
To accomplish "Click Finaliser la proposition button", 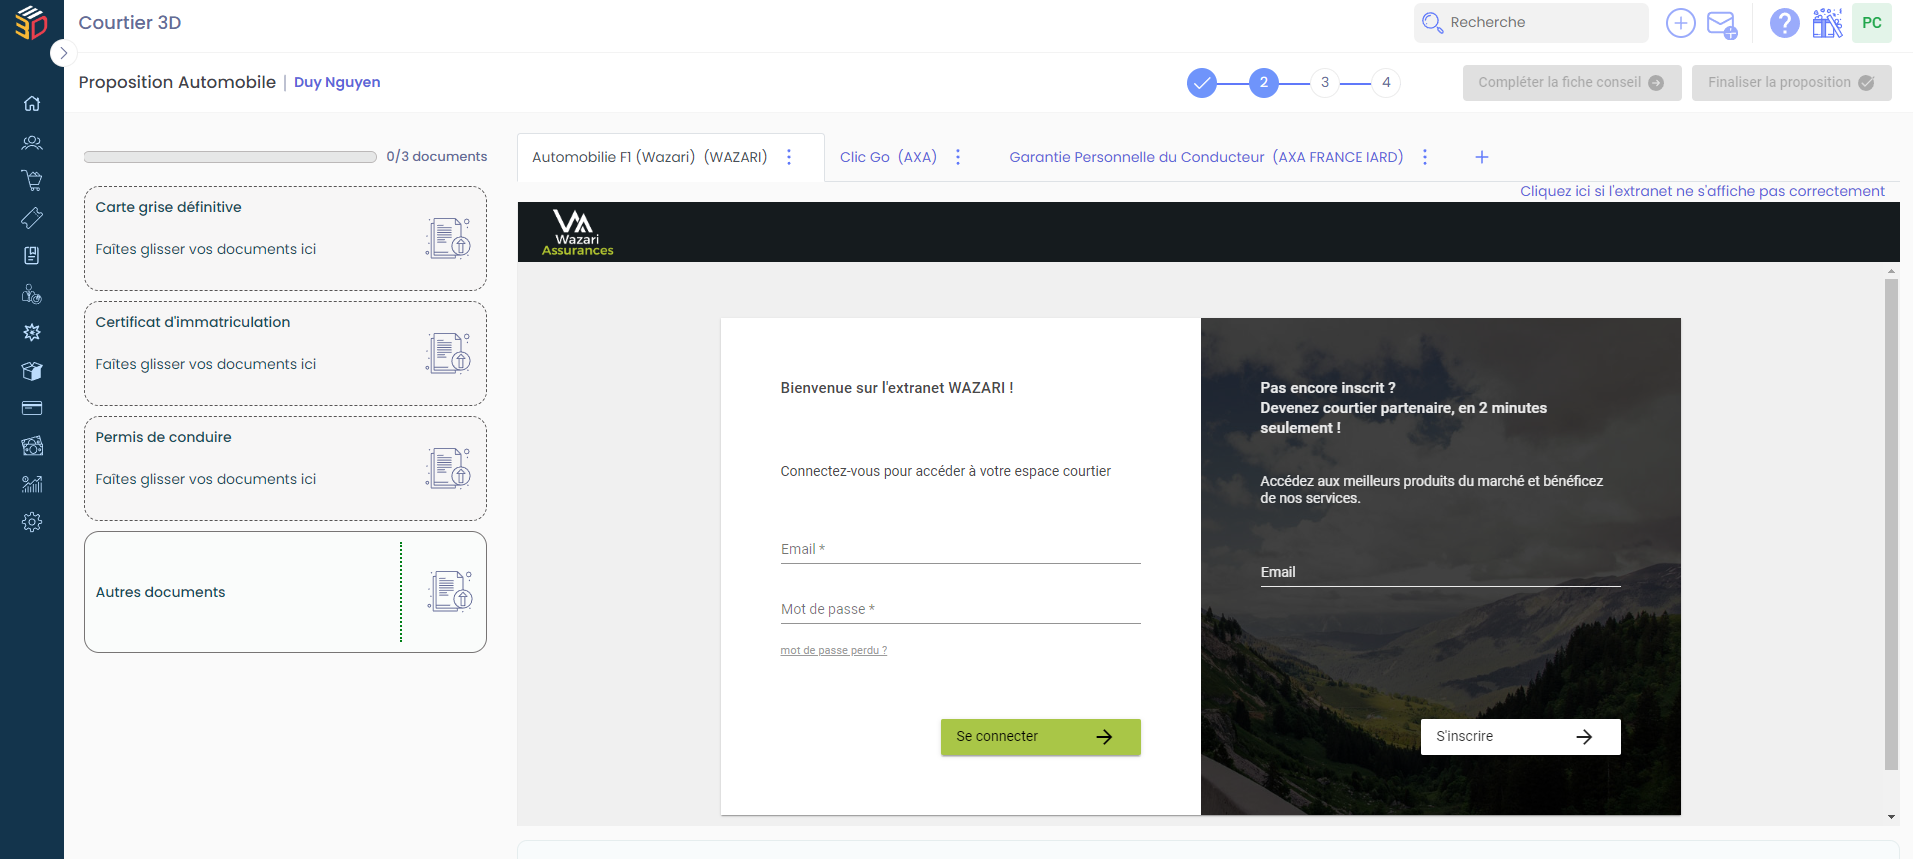I will coord(1791,83).
